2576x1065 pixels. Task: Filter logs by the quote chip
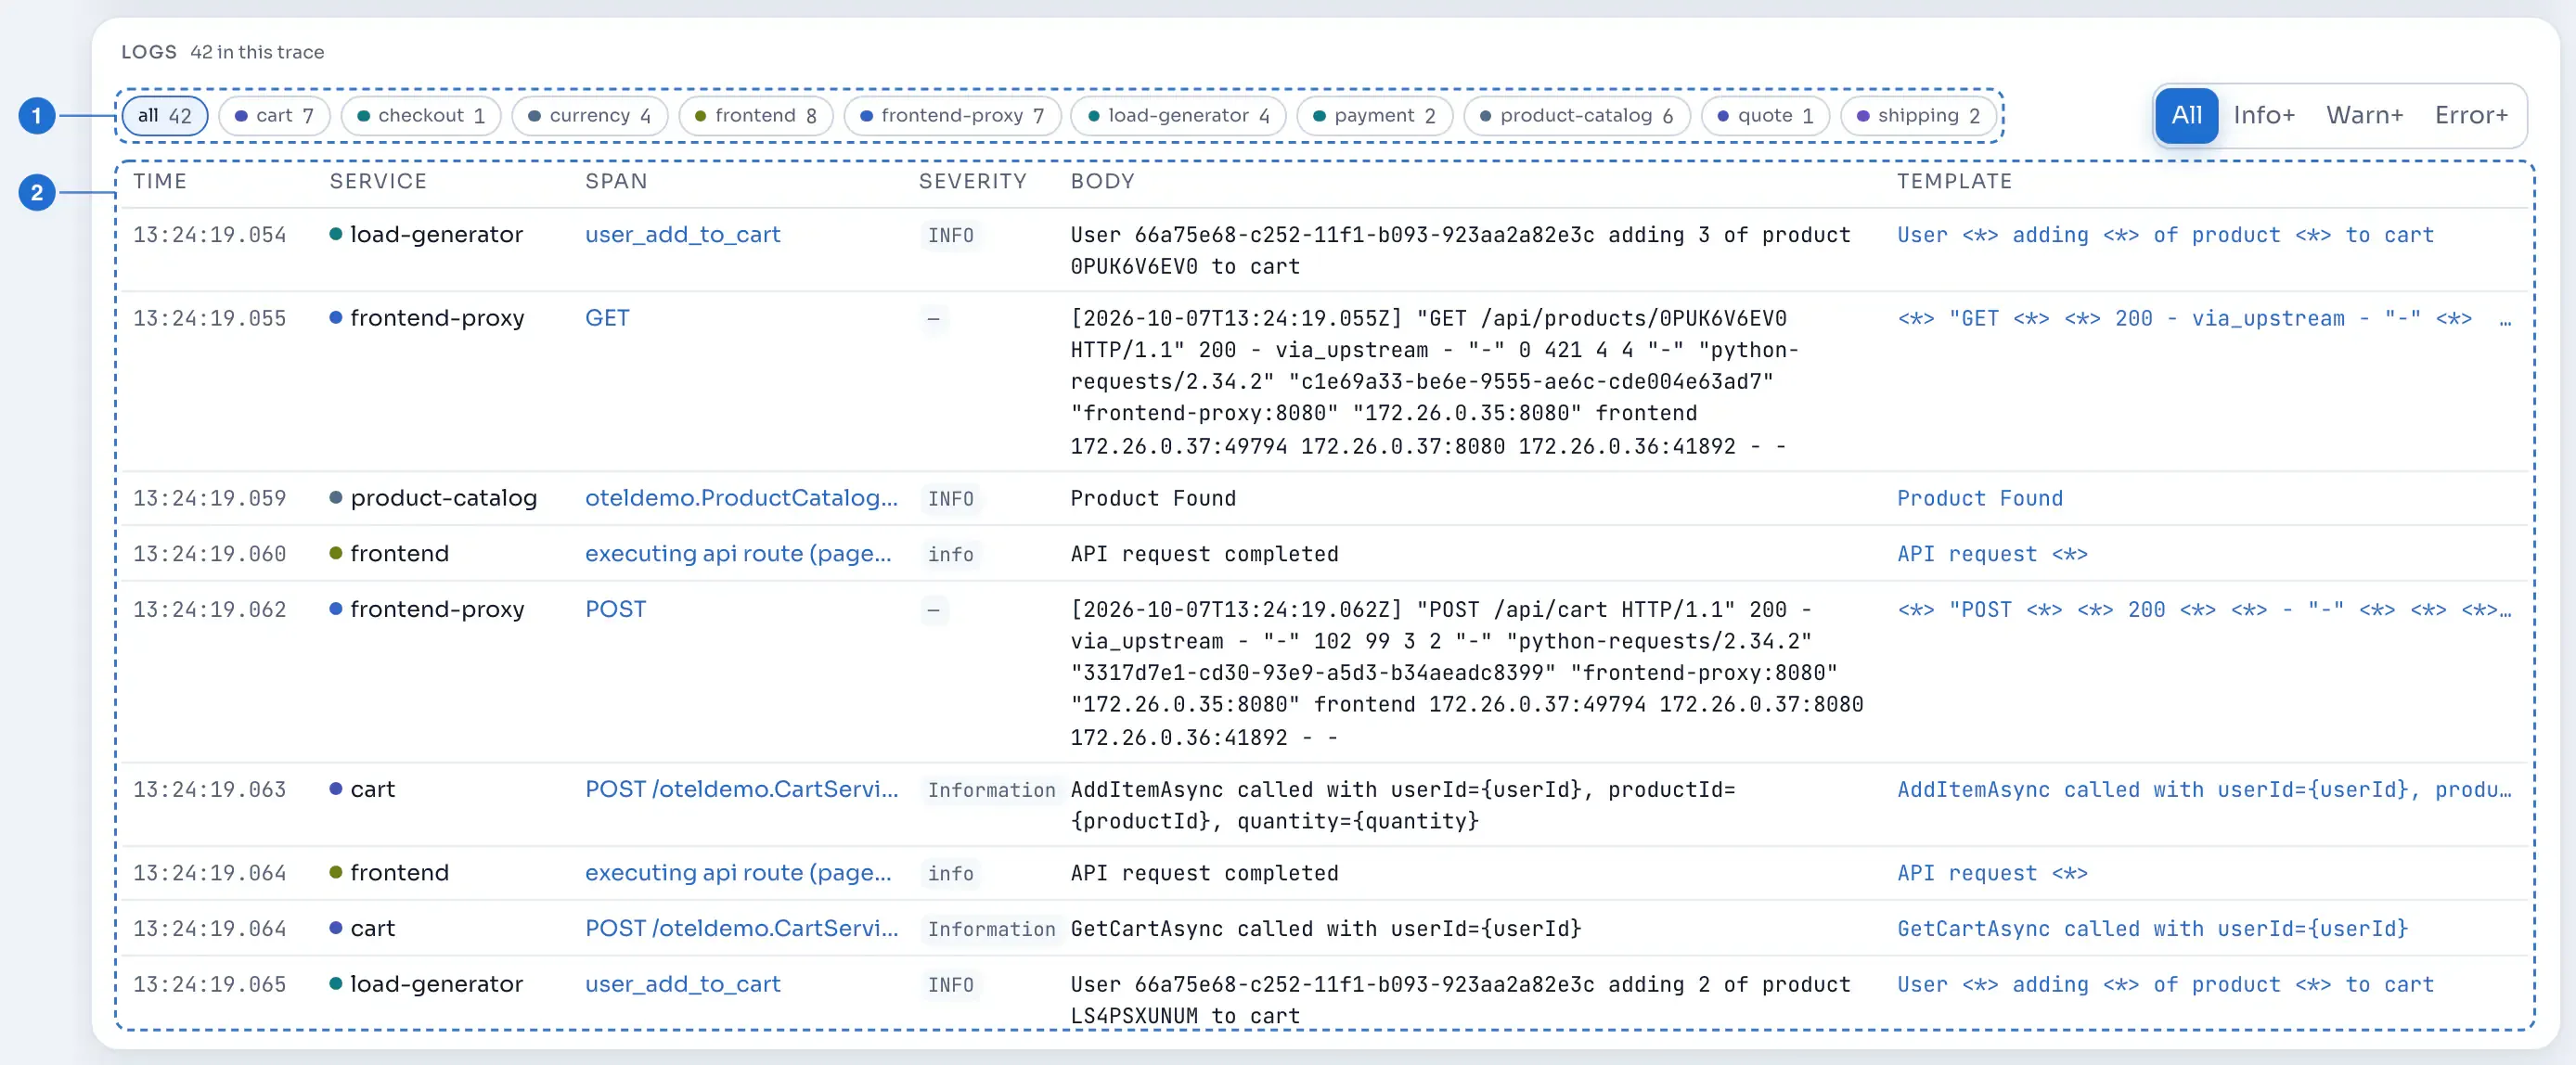(x=1765, y=116)
